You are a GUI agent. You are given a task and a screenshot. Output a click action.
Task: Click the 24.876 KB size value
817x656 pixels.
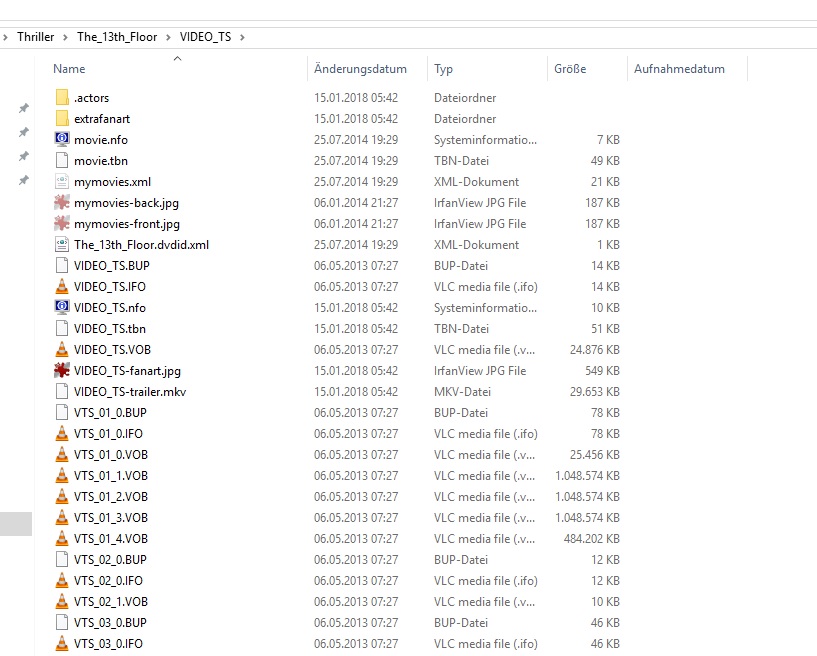(595, 350)
